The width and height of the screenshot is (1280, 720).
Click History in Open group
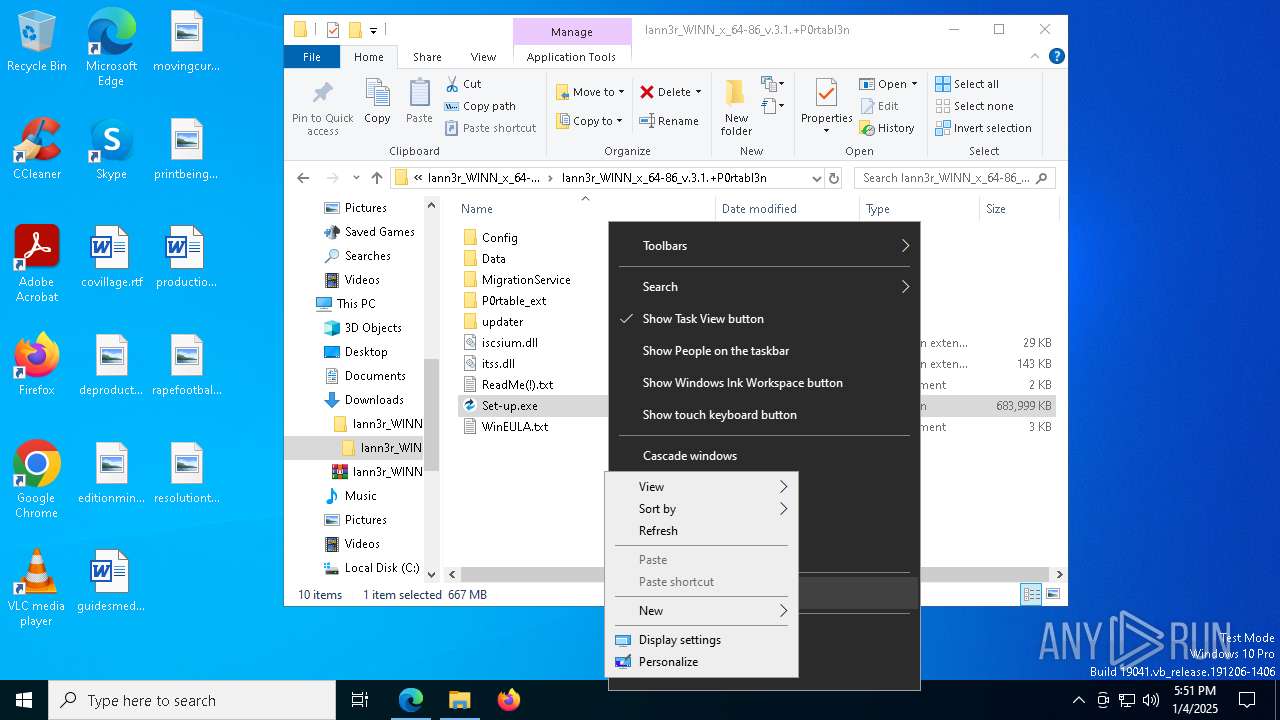click(886, 128)
